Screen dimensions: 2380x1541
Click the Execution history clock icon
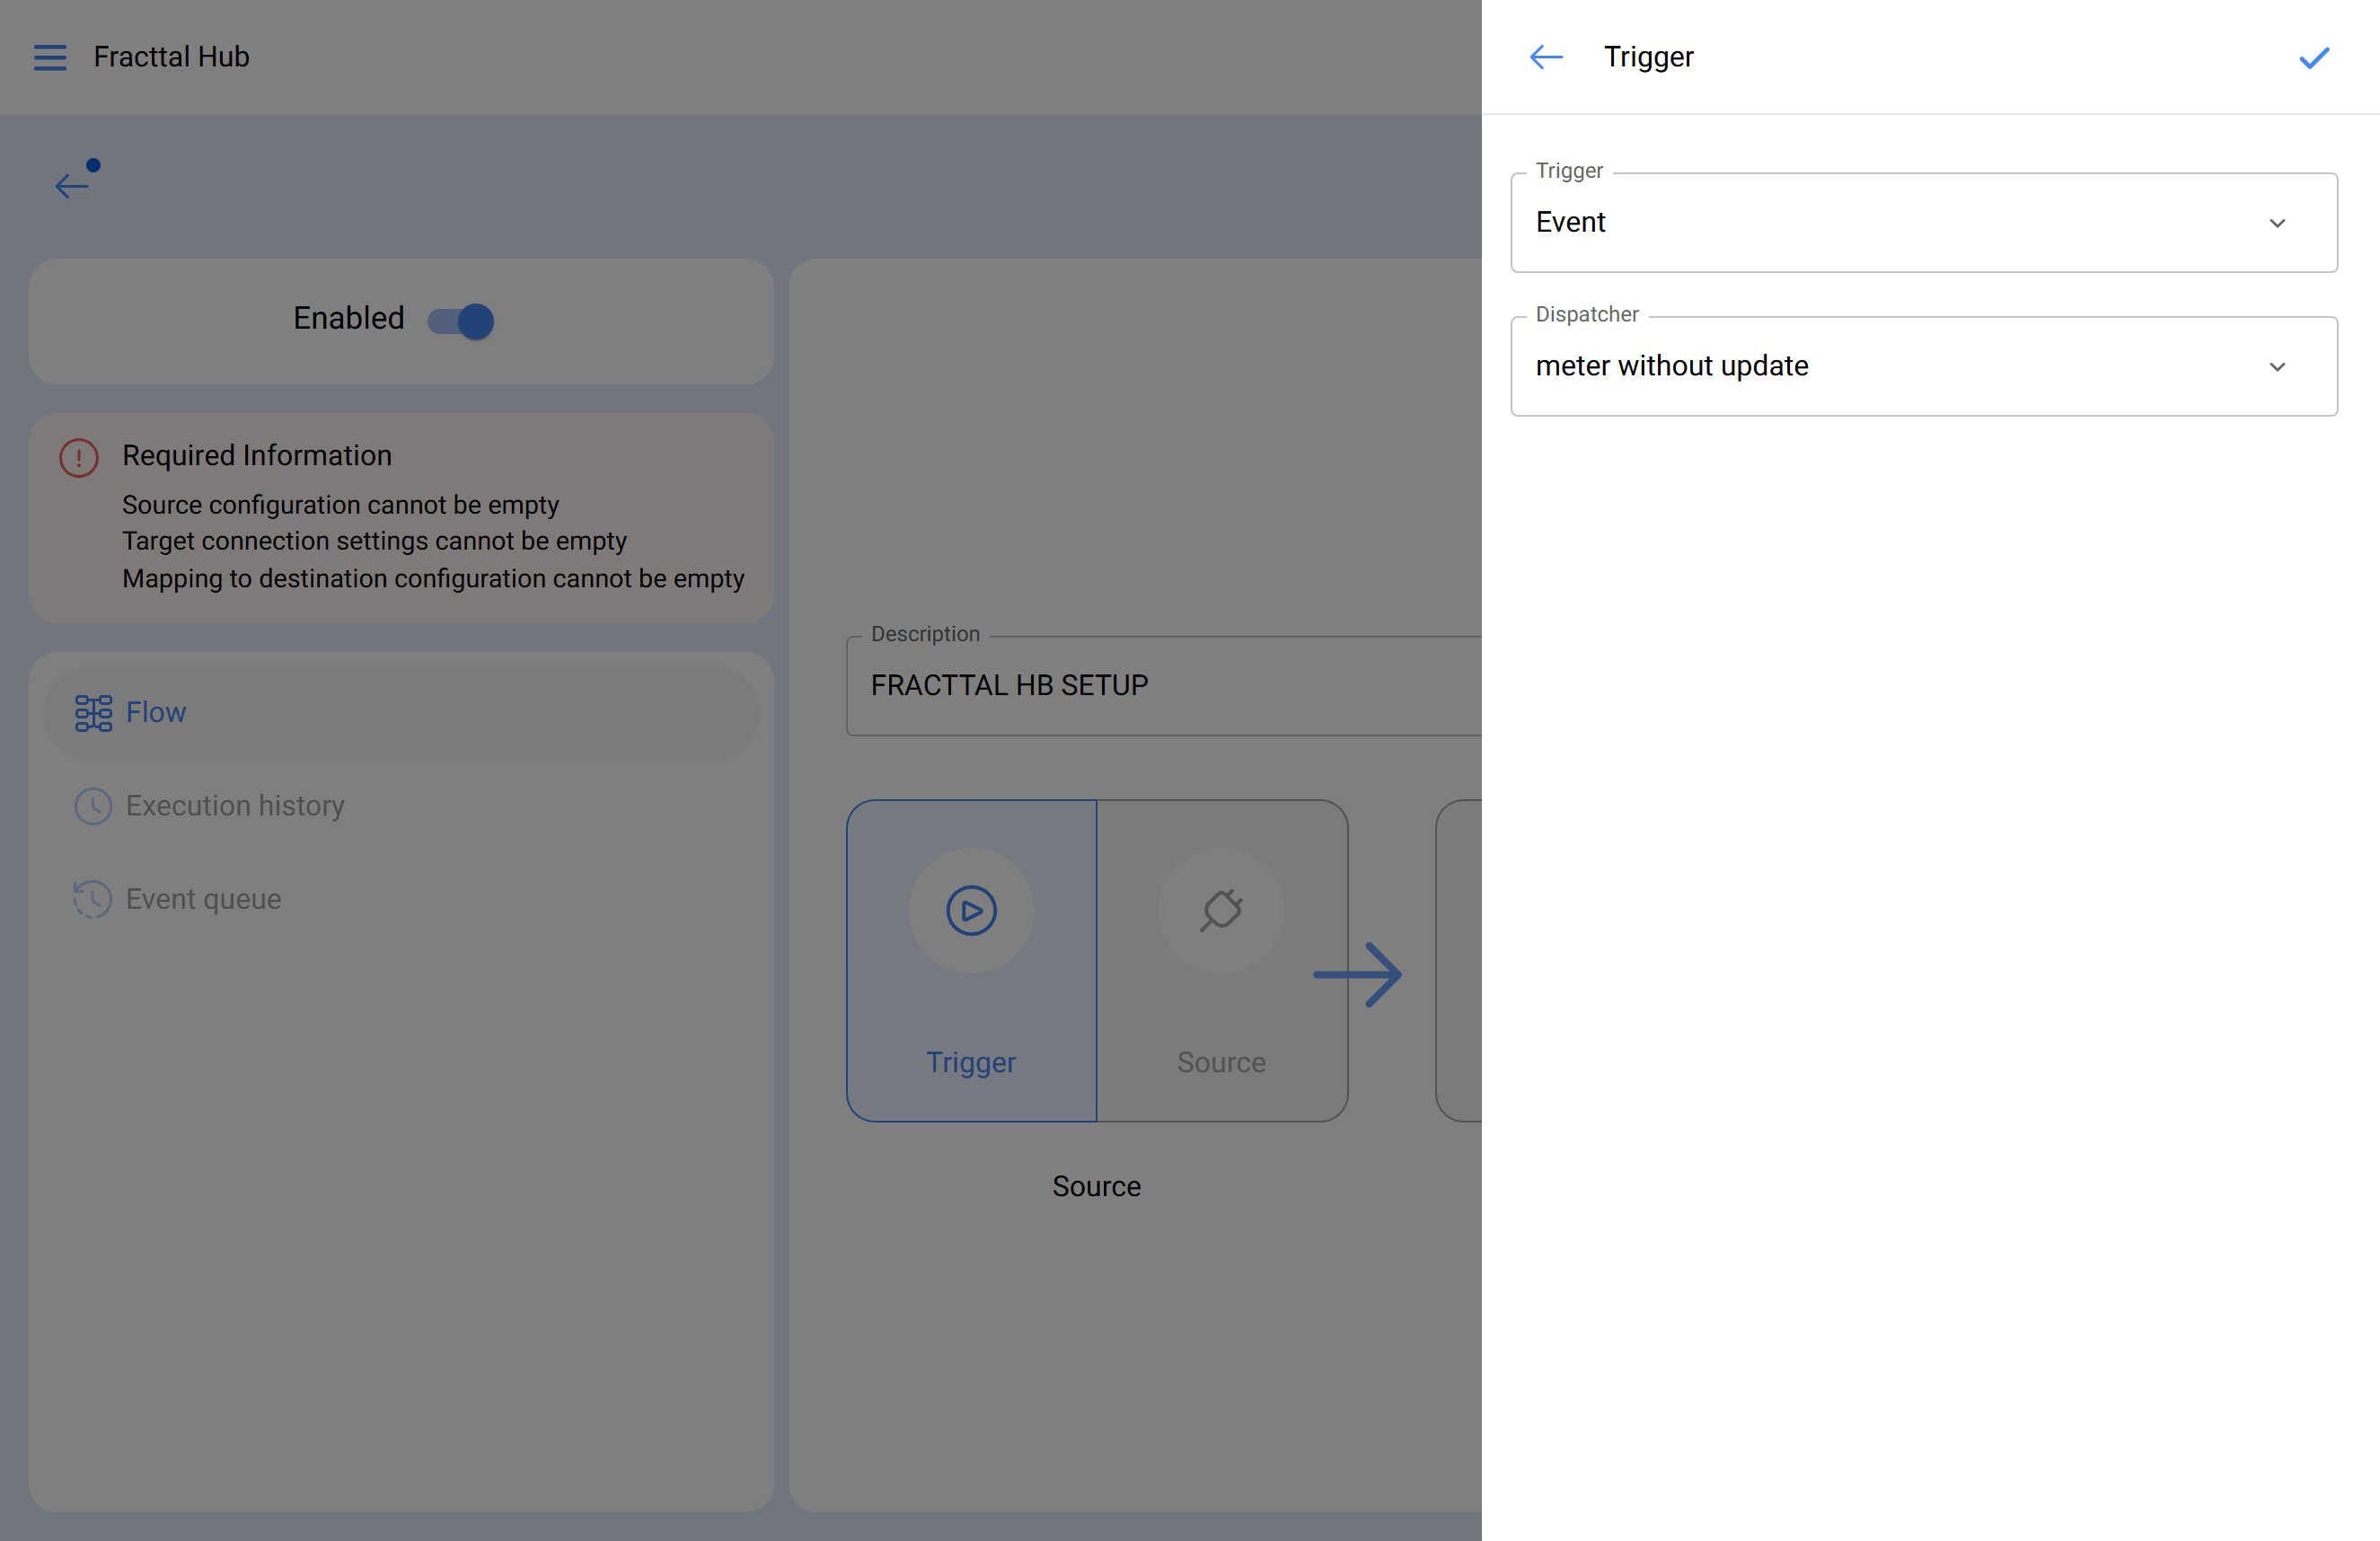tap(93, 806)
